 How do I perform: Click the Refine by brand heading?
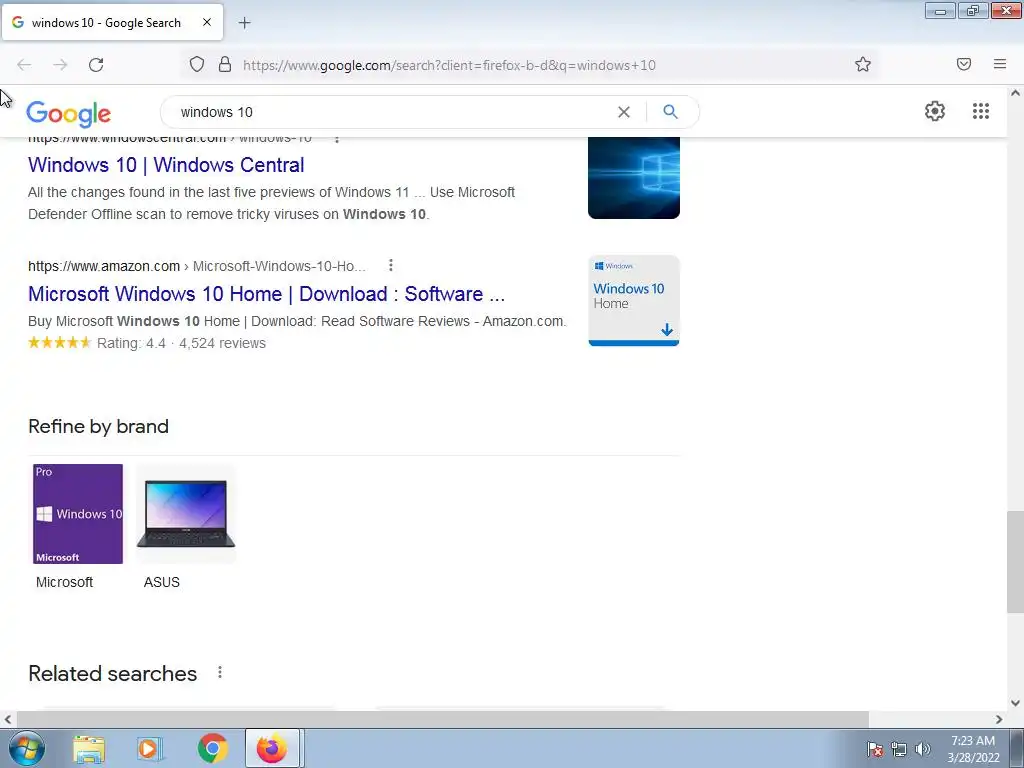pyautogui.click(x=99, y=426)
